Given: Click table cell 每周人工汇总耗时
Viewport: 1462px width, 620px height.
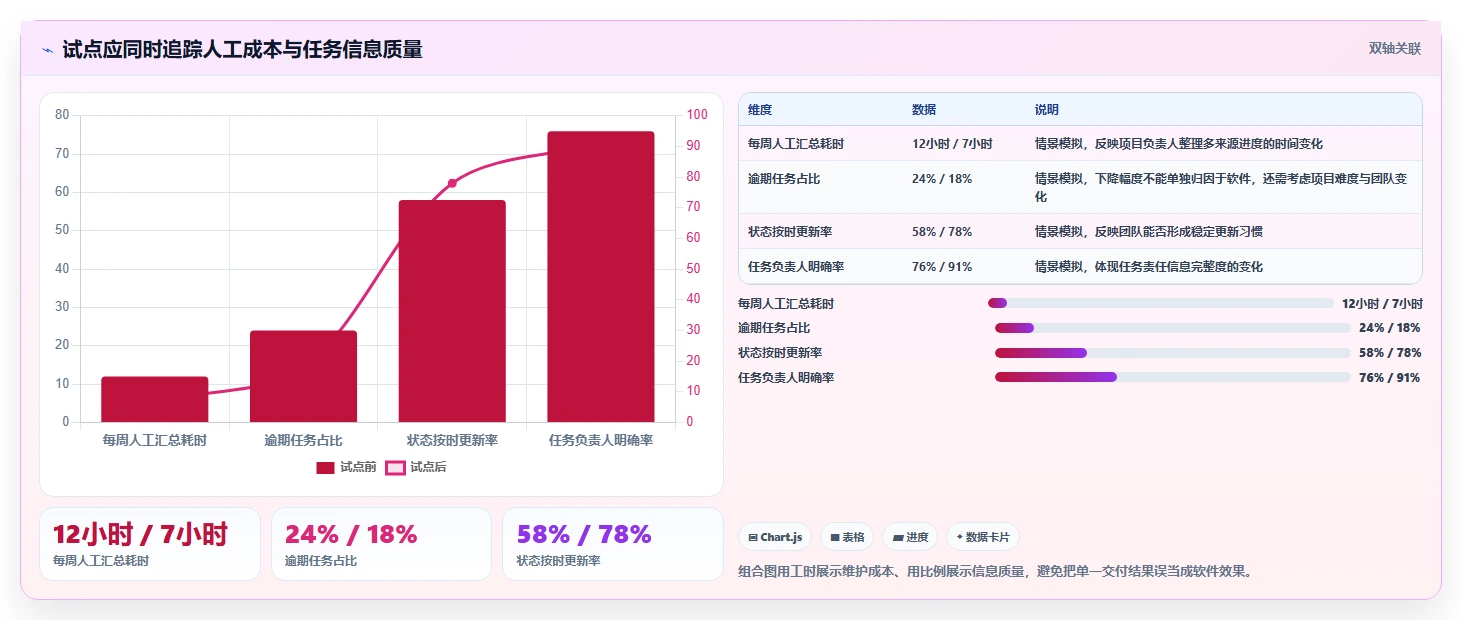Looking at the screenshot, I should [796, 144].
